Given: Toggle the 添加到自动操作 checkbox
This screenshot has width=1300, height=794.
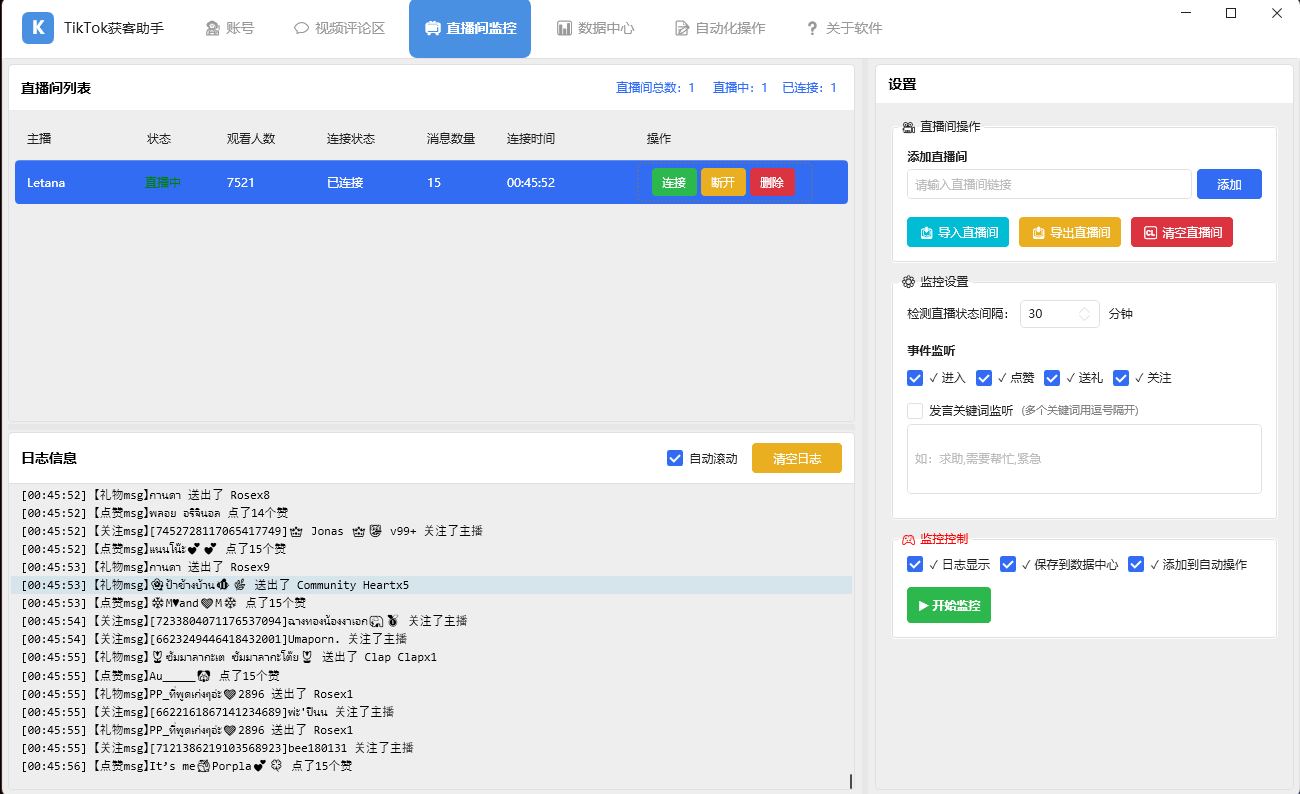Looking at the screenshot, I should pos(1136,564).
